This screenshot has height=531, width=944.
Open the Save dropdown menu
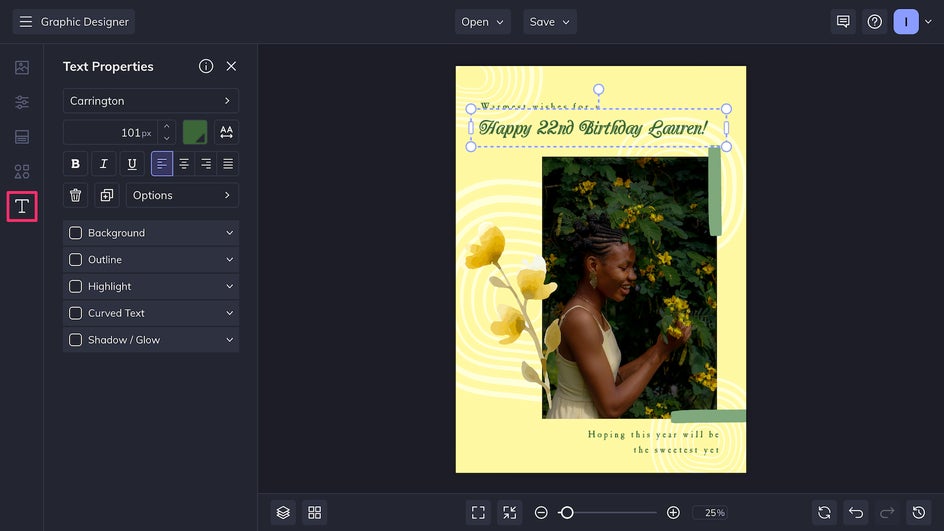550,22
